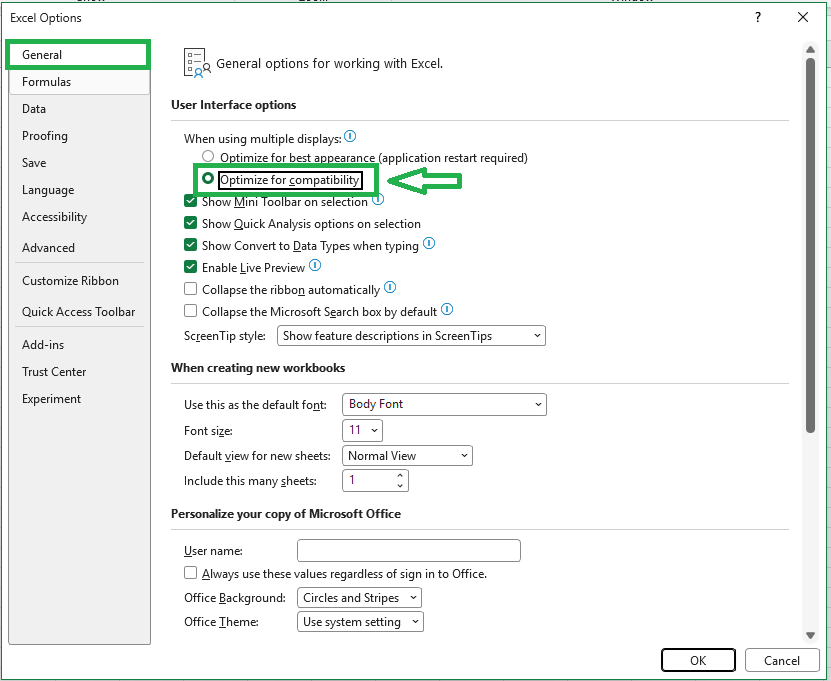
Task: Enable Collapse the ribbon automatically
Action: [190, 289]
